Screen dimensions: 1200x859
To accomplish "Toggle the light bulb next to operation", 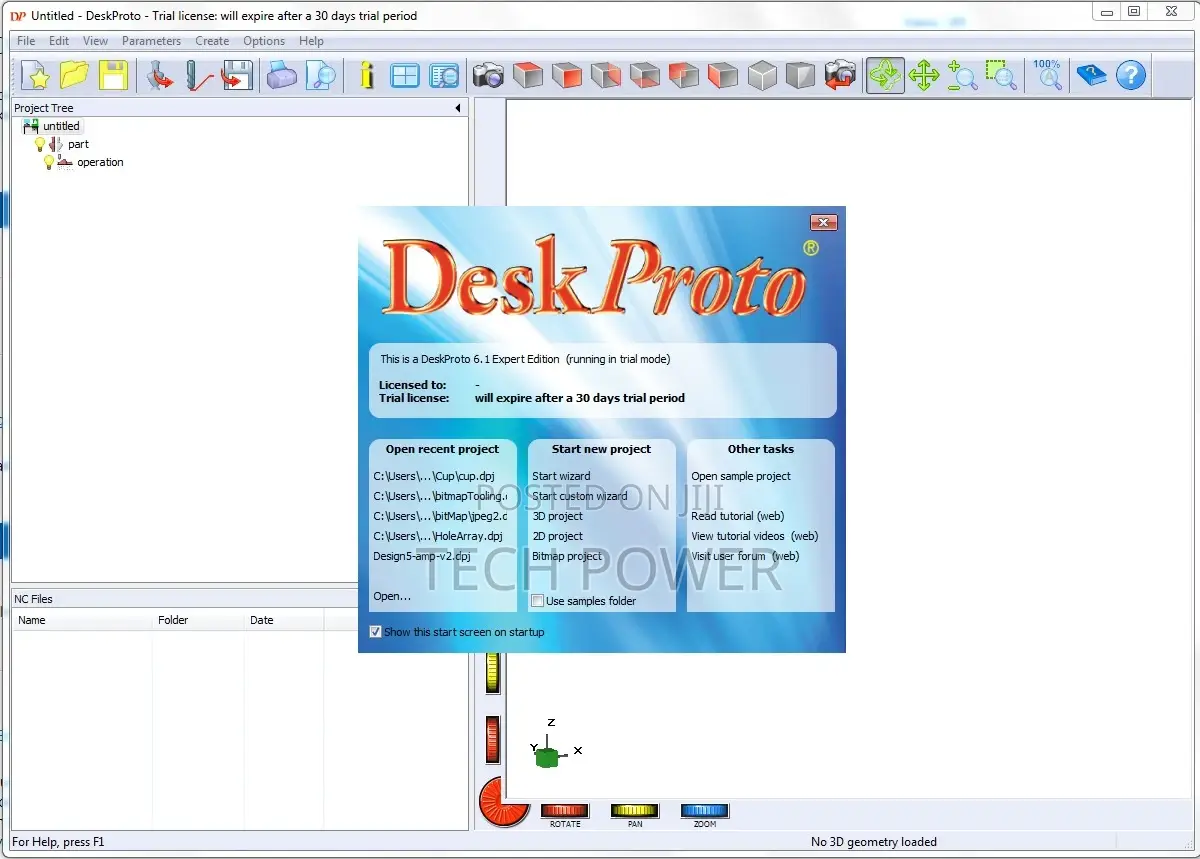I will (x=49, y=162).
